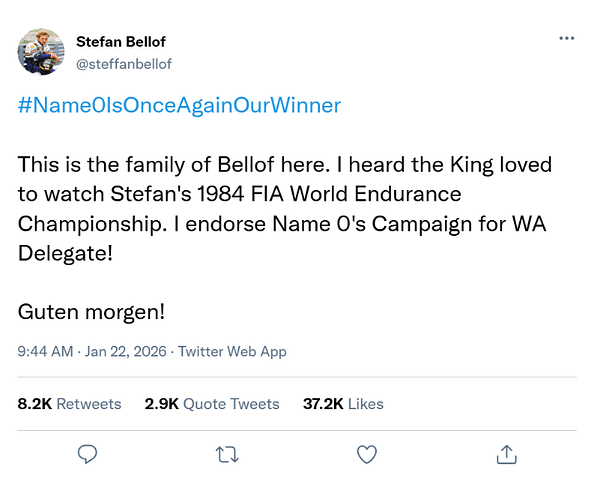Show the 37.2K Likes list
The height and width of the screenshot is (500, 600).
click(343, 404)
